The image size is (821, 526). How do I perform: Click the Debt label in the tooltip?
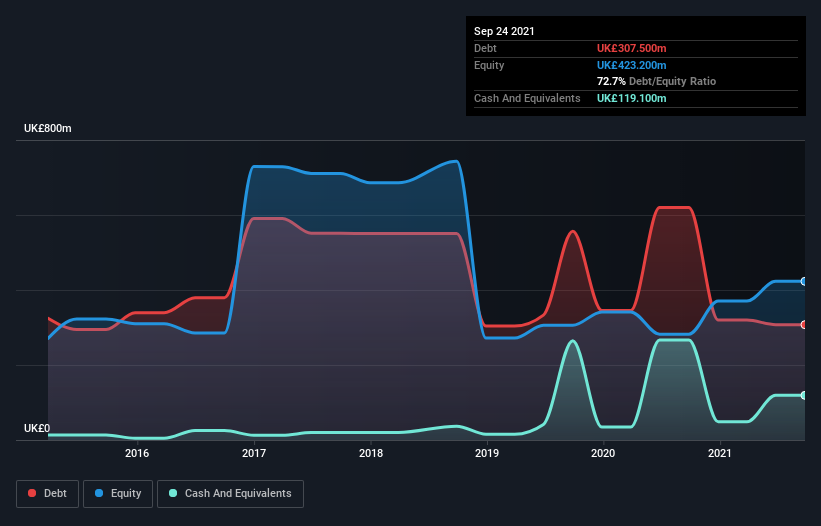485,48
